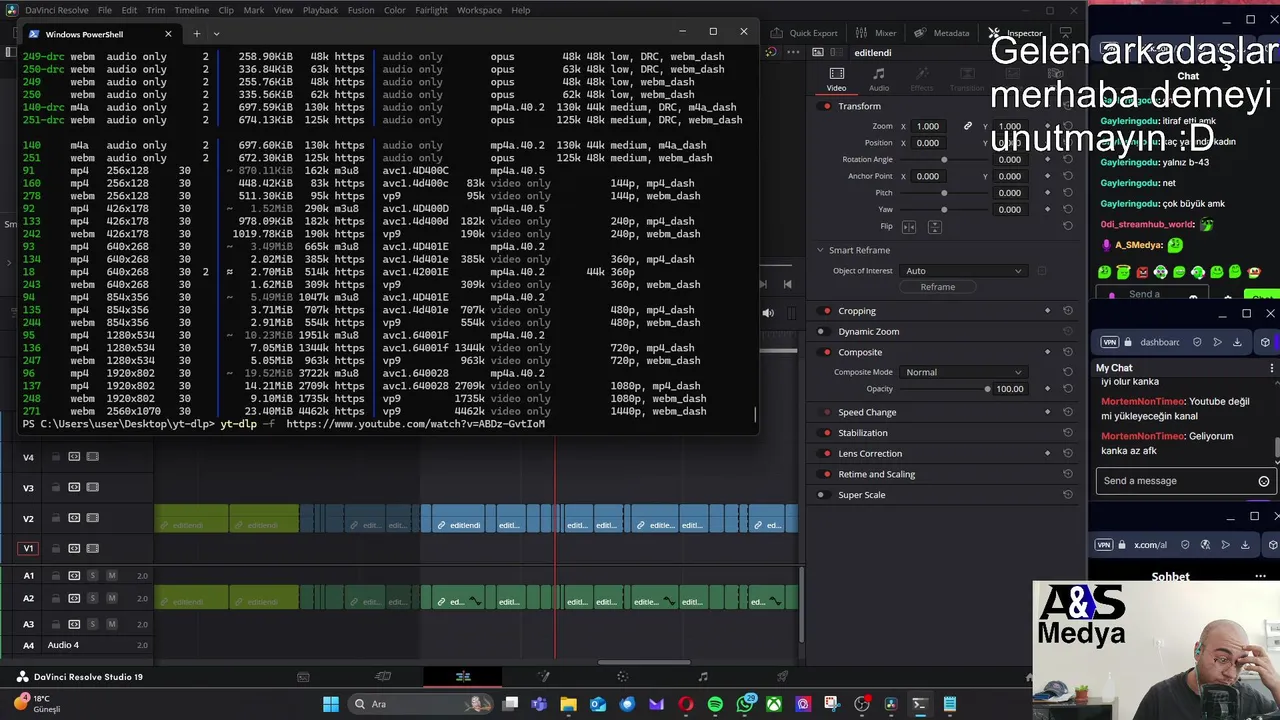The image size is (1280, 720).
Task: Open the Composite Mode dropdown
Action: coord(963,372)
